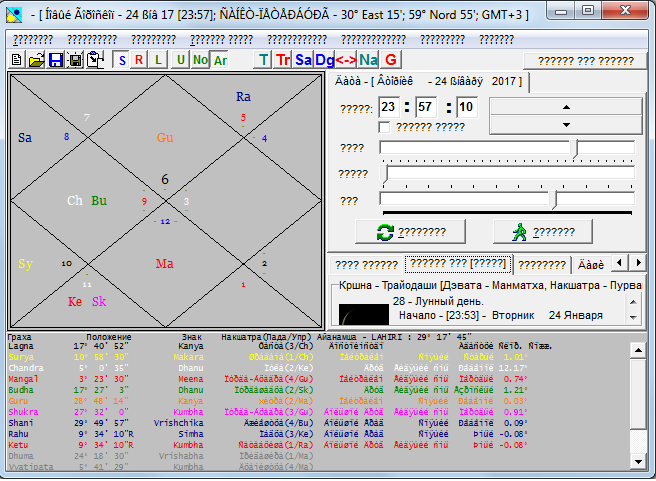656x481 pixels.
Task: Click the red Ke planet label in the chart
Action: point(75,302)
